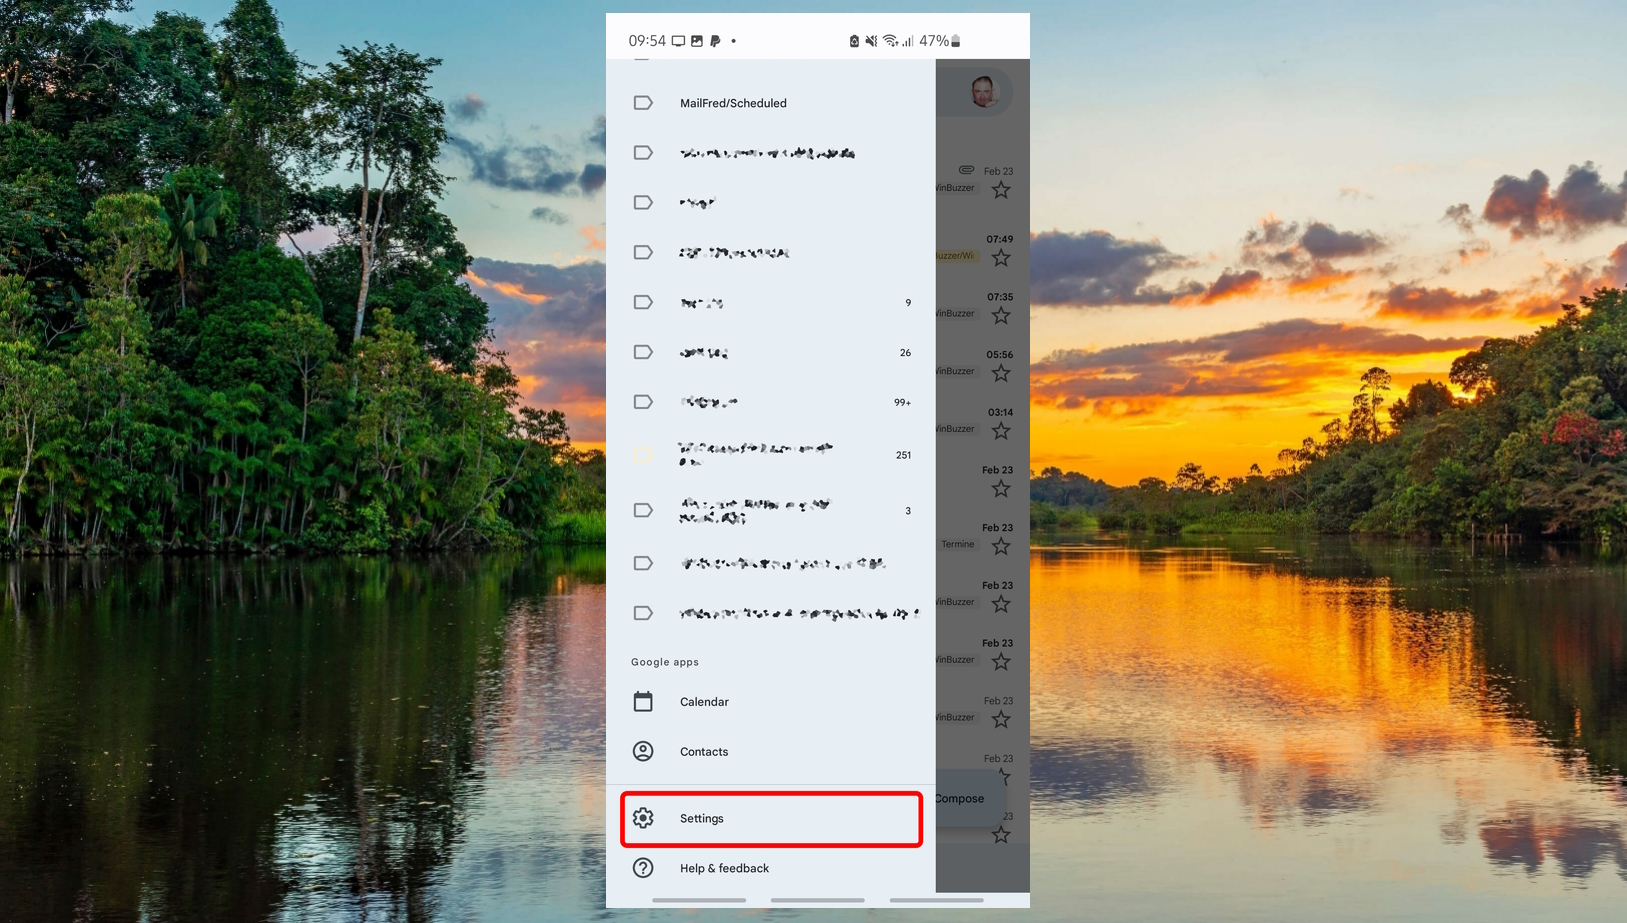1627x923 pixels.
Task: Click the Help question mark icon
Action: click(x=643, y=868)
